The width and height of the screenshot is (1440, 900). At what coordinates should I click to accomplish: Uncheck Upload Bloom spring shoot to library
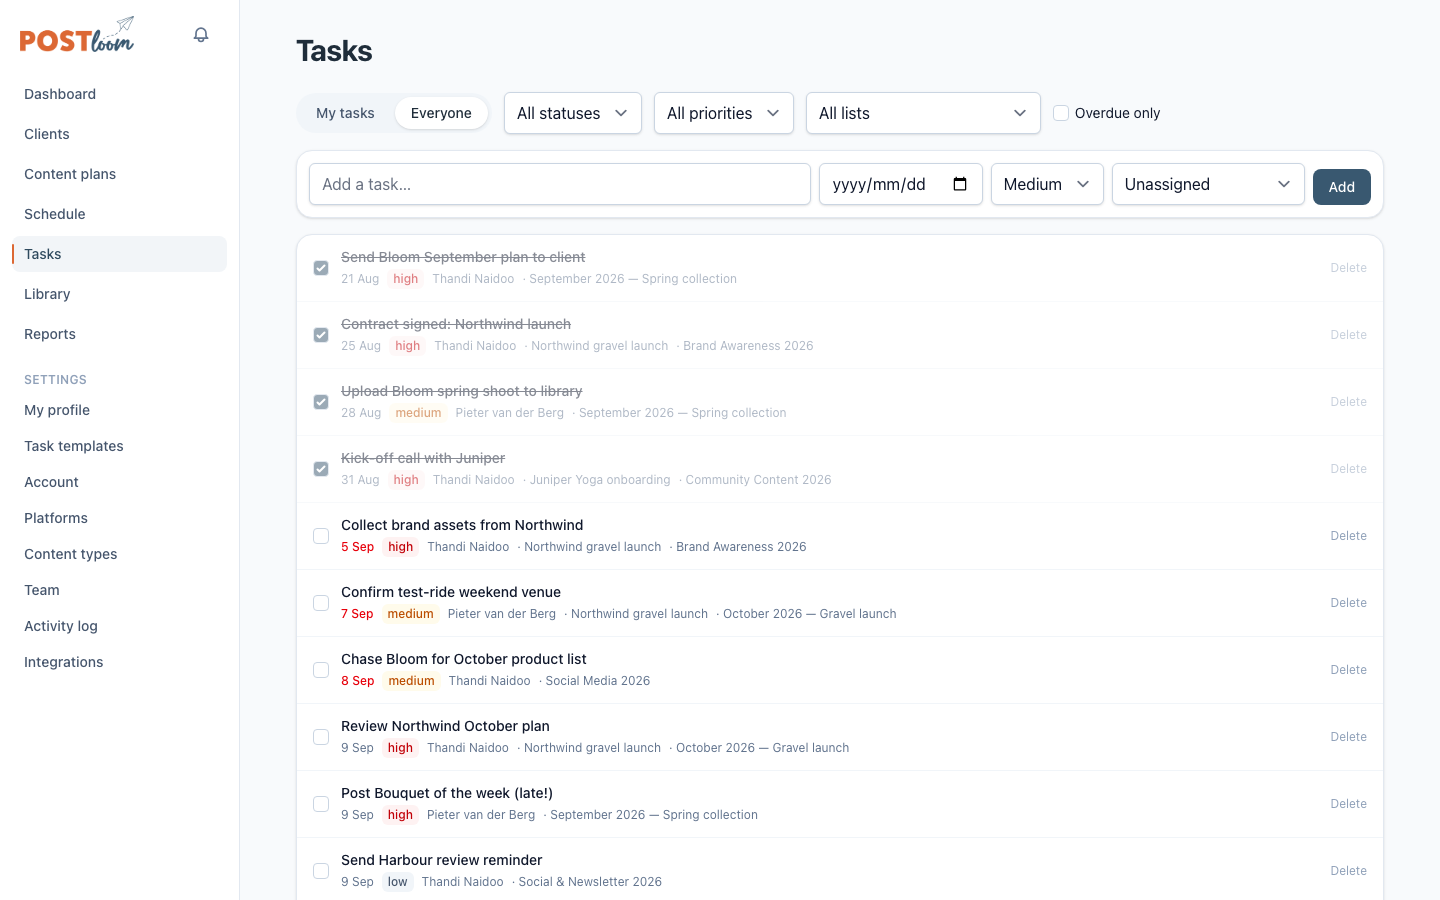(x=321, y=402)
